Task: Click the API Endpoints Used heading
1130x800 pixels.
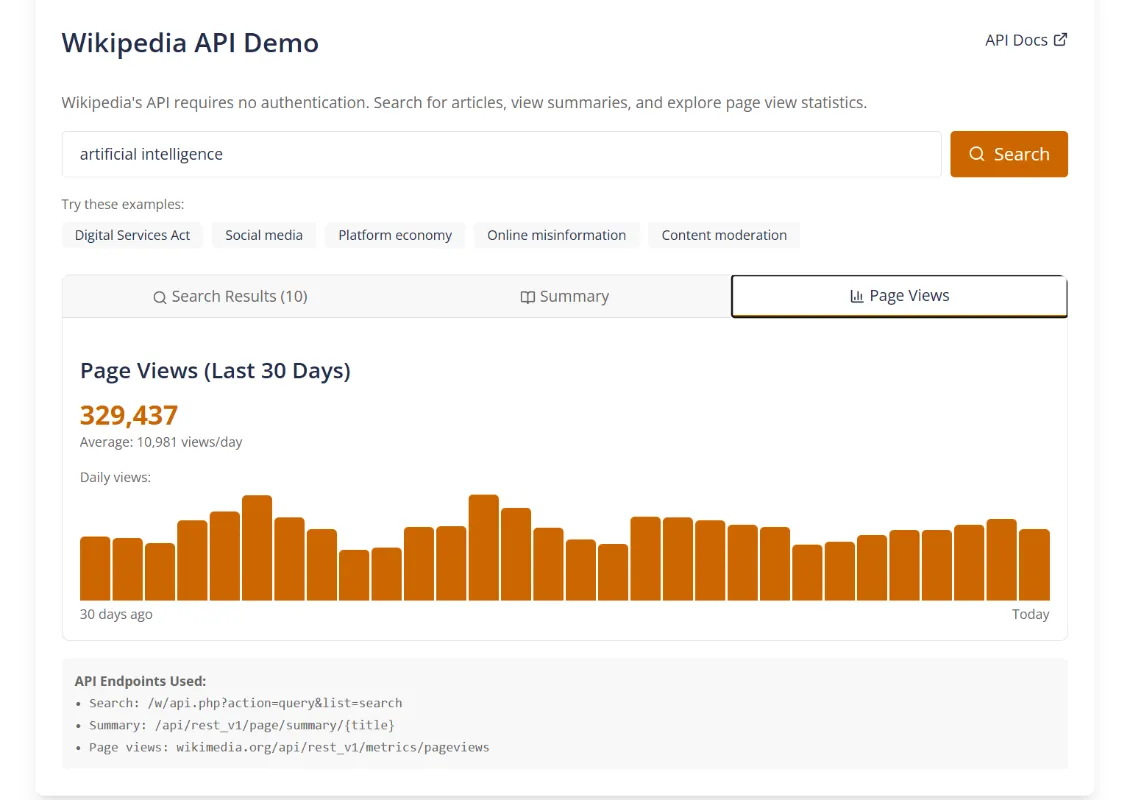Action: [141, 681]
